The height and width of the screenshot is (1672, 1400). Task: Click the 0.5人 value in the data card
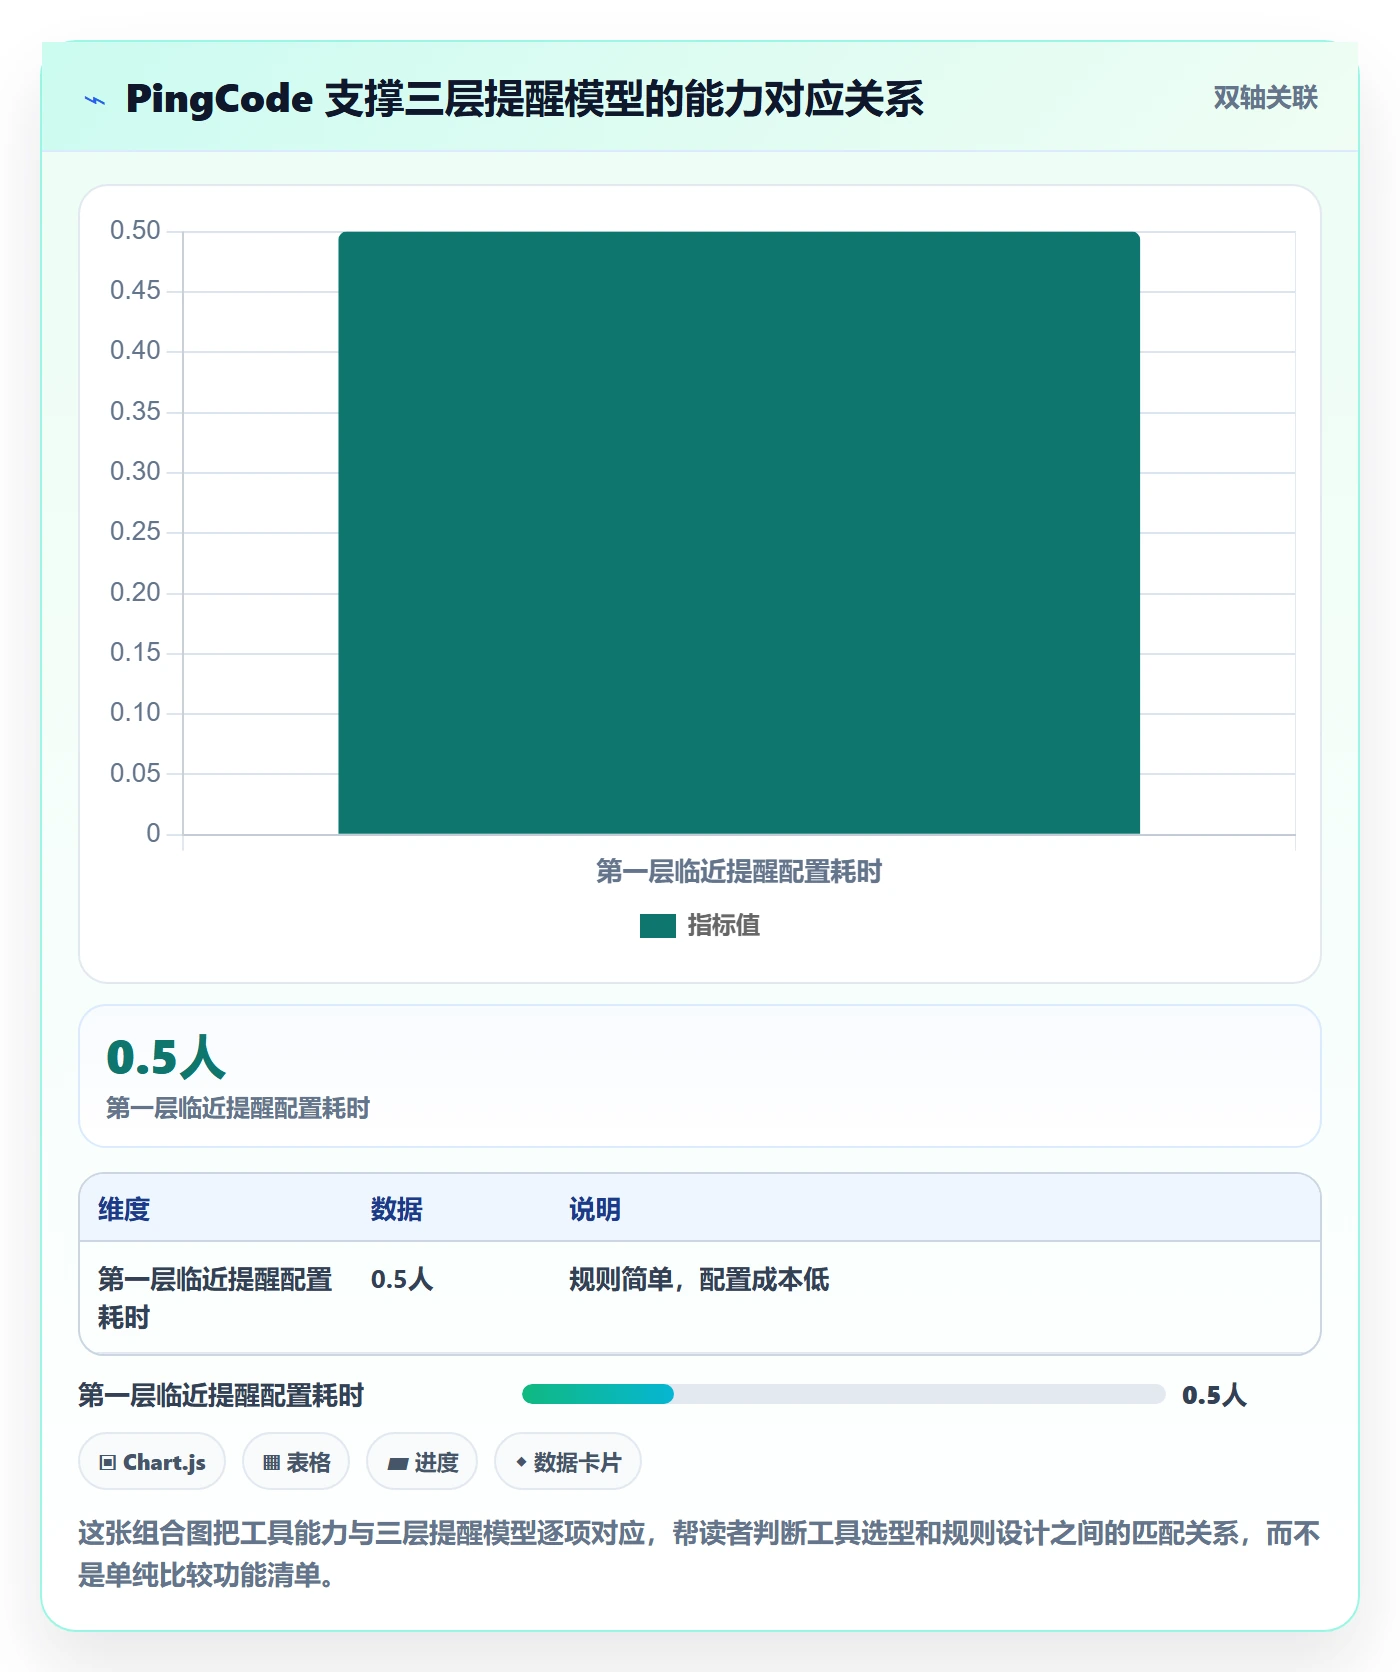[166, 1057]
